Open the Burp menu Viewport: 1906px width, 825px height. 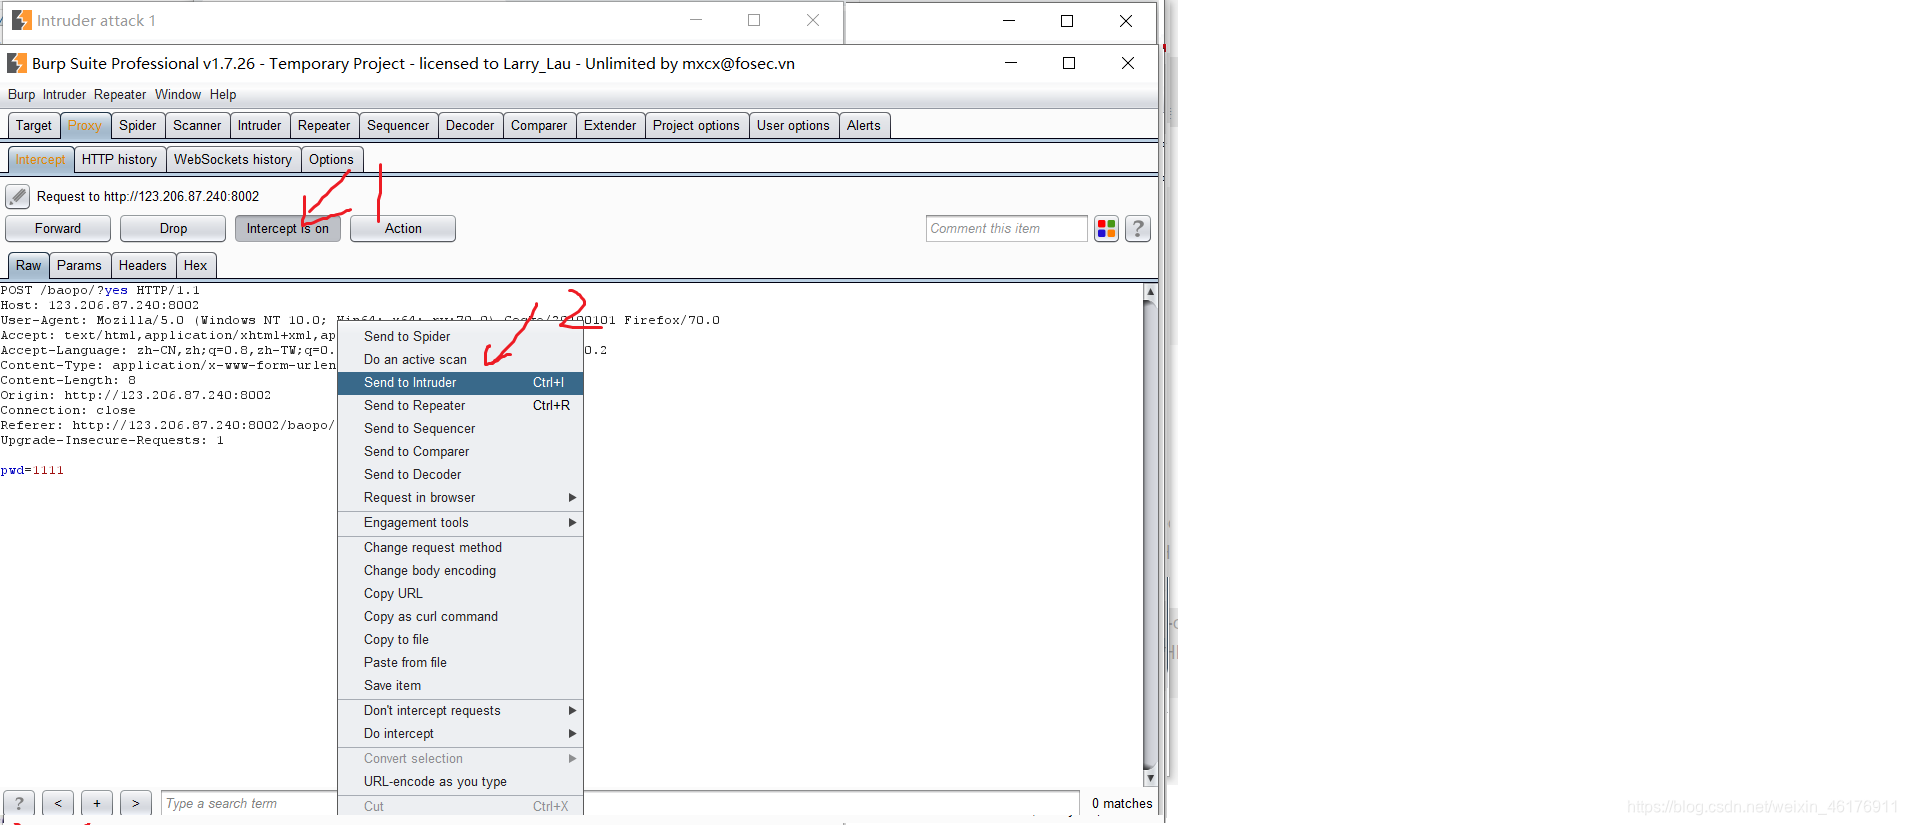point(21,94)
